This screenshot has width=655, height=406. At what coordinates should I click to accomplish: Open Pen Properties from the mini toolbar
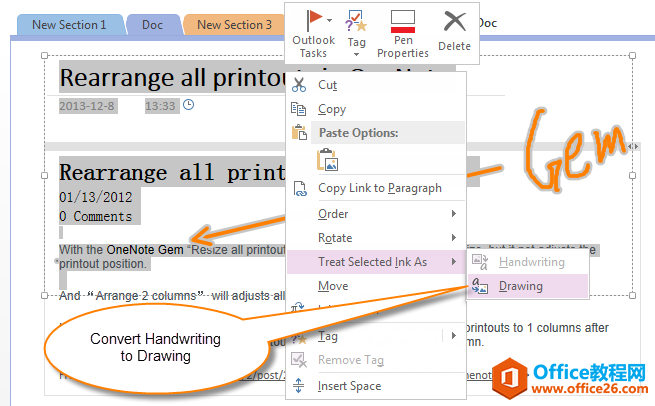click(x=403, y=32)
